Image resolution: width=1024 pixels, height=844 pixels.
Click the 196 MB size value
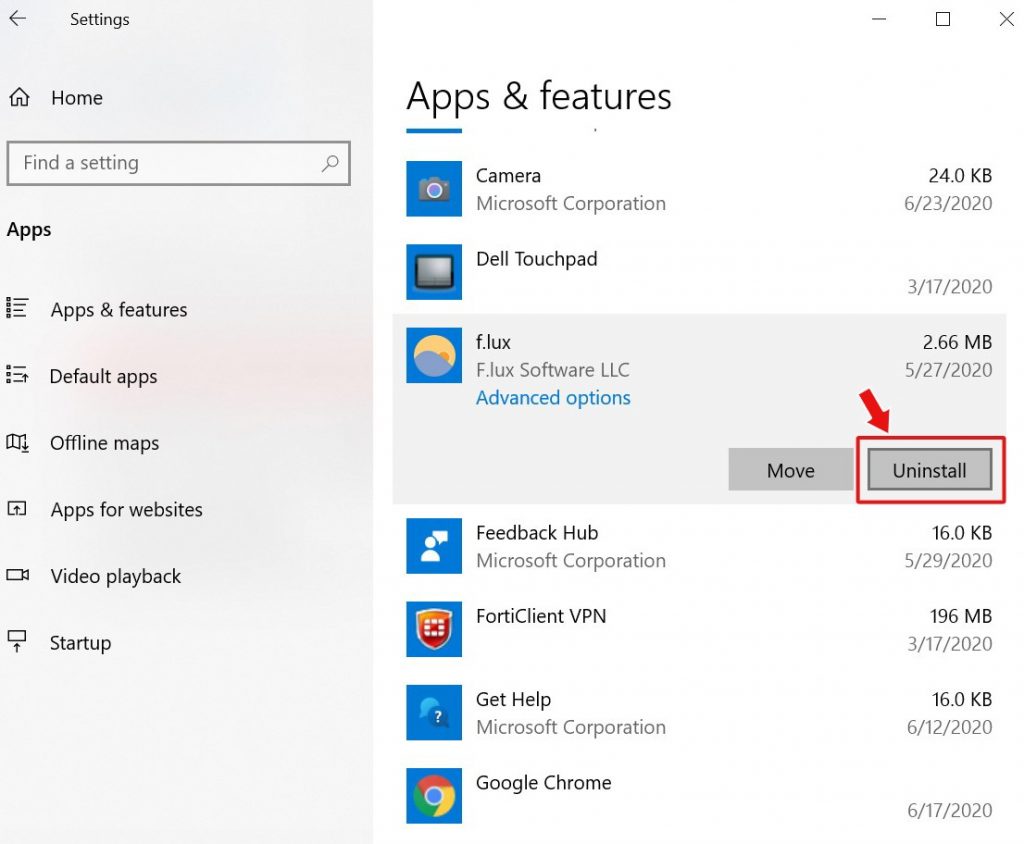tap(961, 616)
